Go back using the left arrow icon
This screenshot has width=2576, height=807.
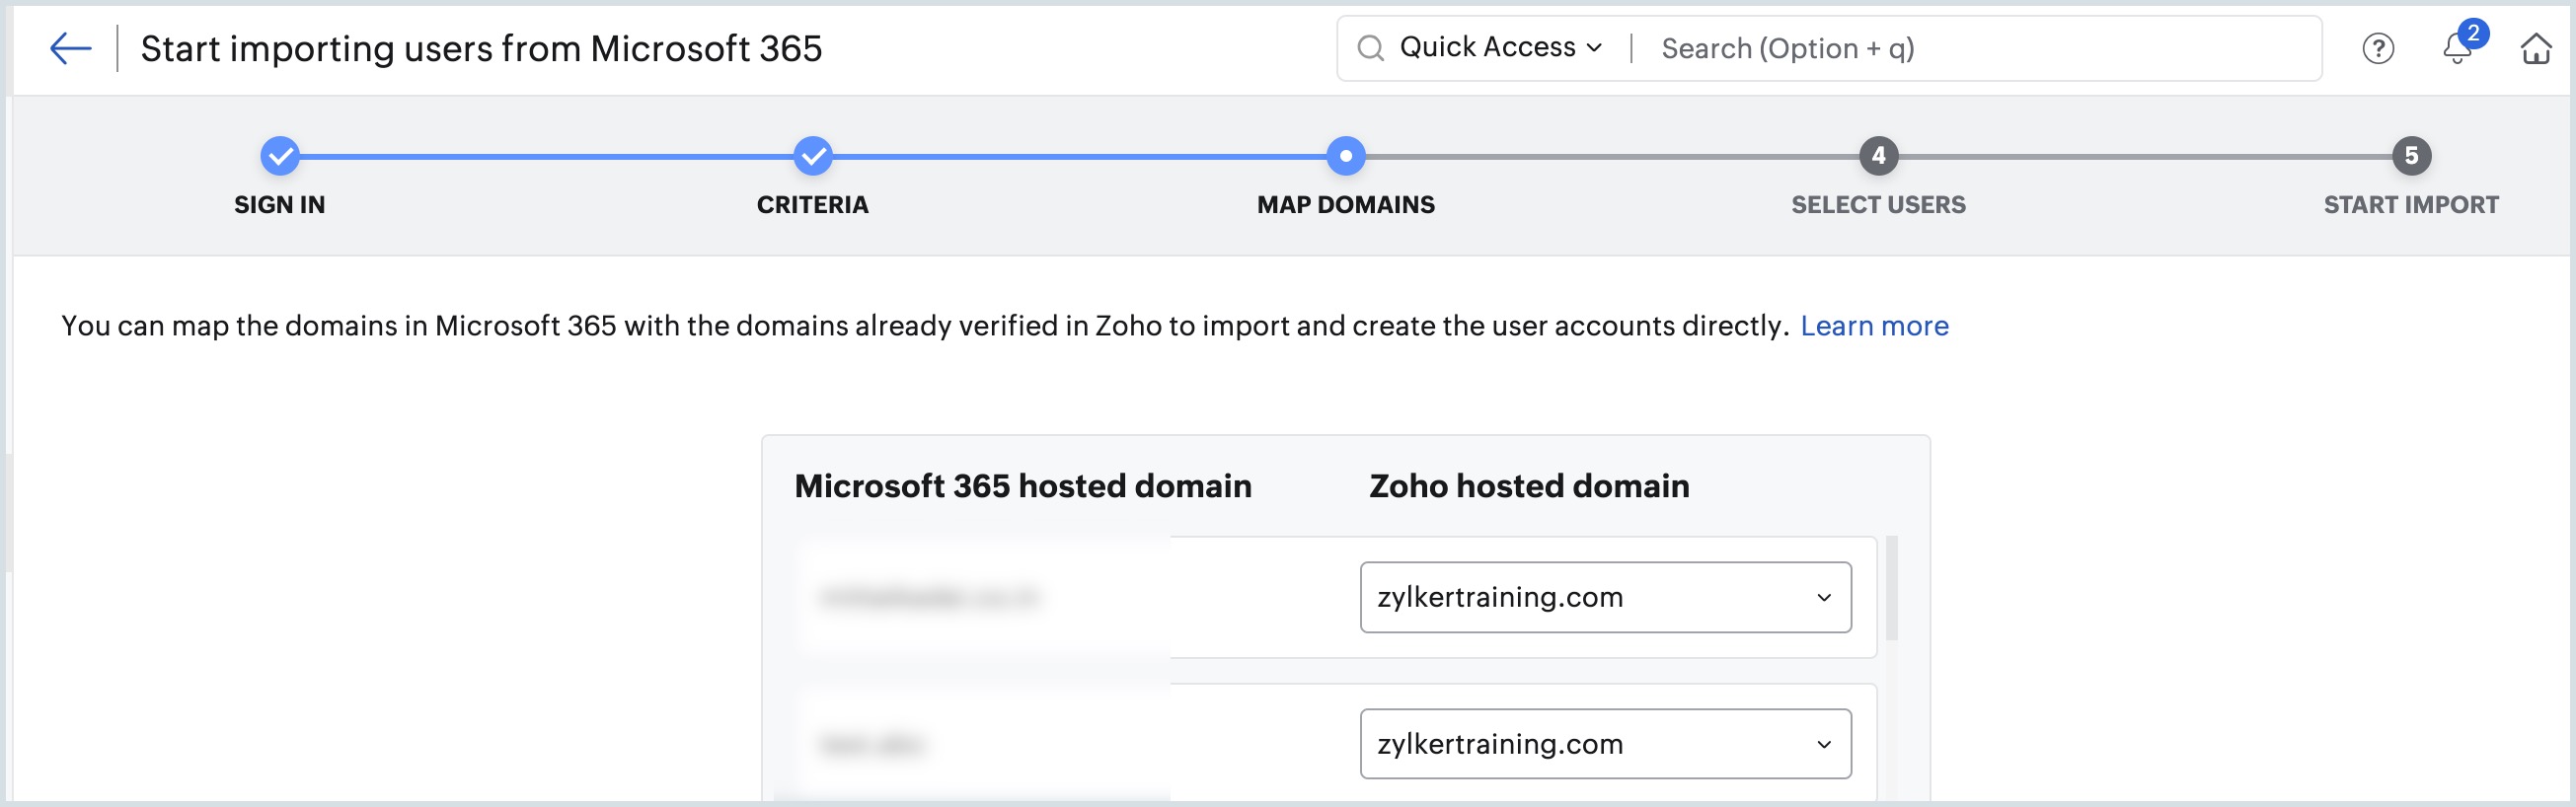pyautogui.click(x=70, y=48)
